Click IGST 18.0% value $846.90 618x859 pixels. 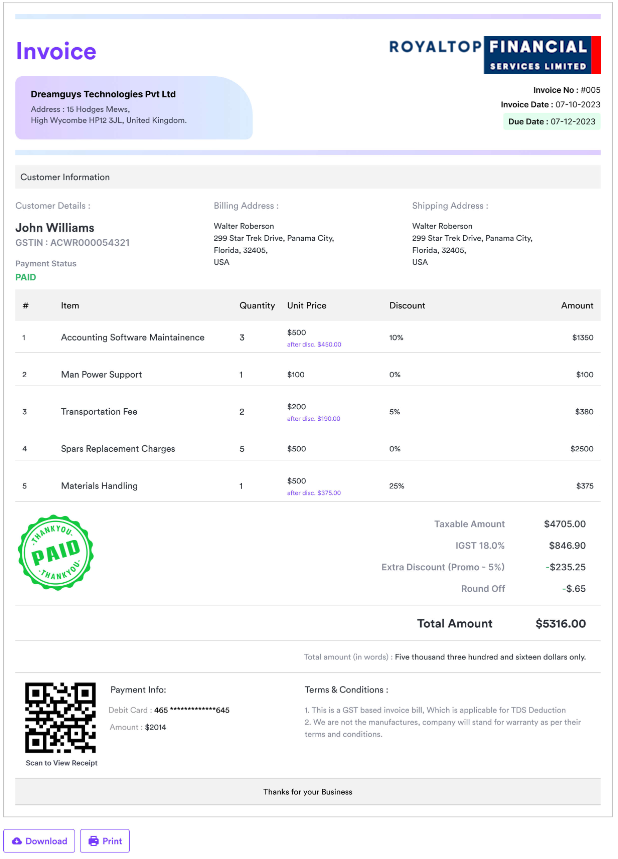567,546
